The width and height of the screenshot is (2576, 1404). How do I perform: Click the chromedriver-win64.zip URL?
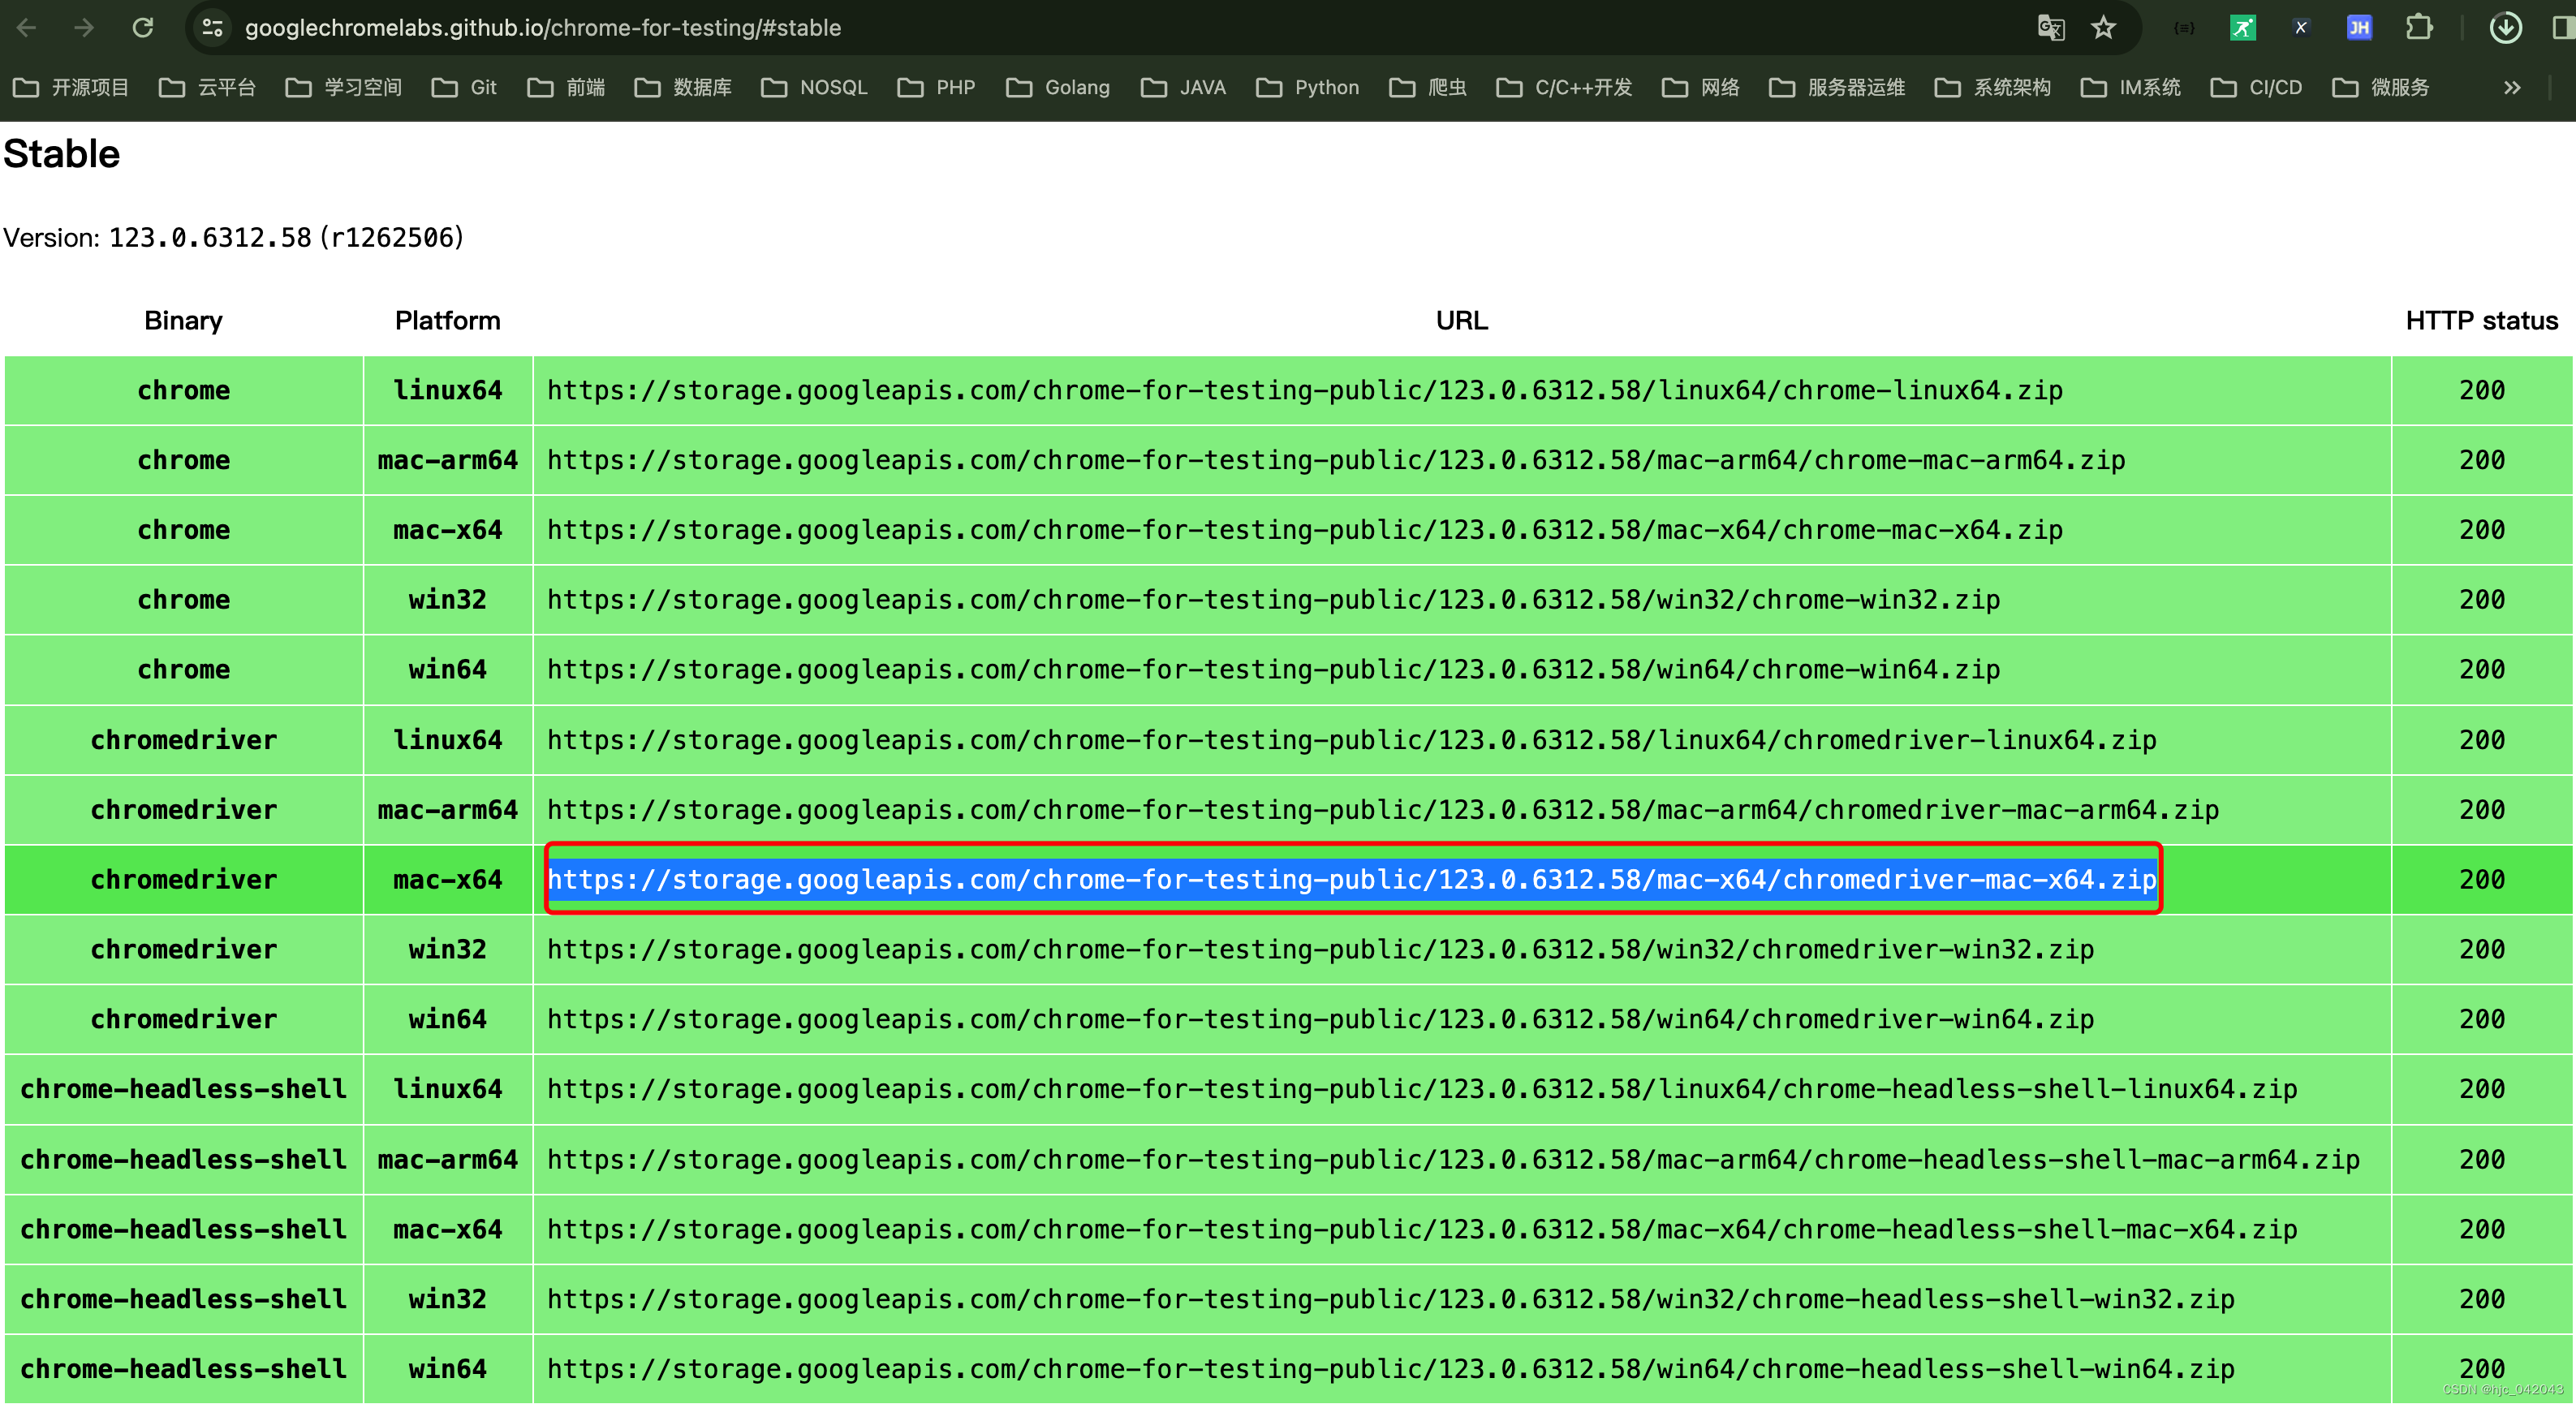1320,1019
